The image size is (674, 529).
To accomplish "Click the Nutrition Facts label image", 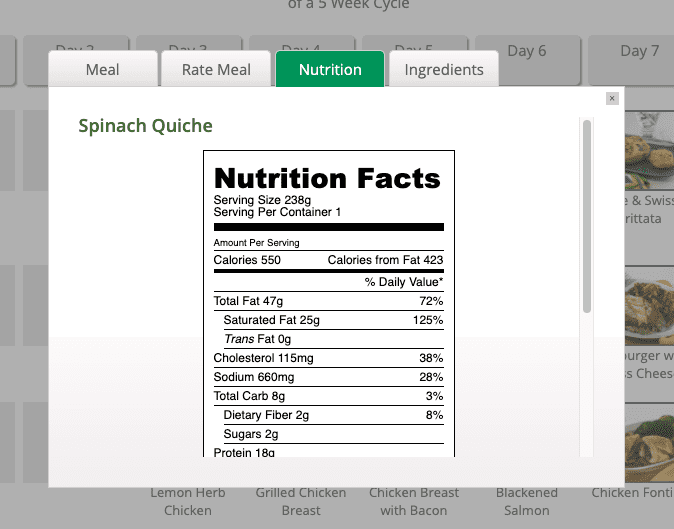I will [x=329, y=303].
